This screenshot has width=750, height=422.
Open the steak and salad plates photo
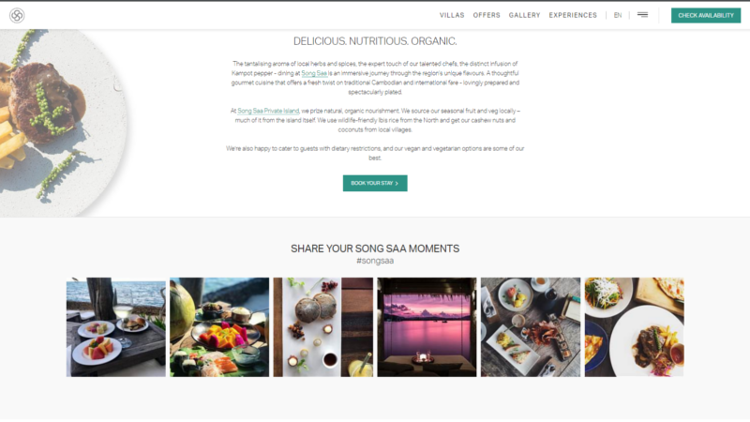point(634,327)
